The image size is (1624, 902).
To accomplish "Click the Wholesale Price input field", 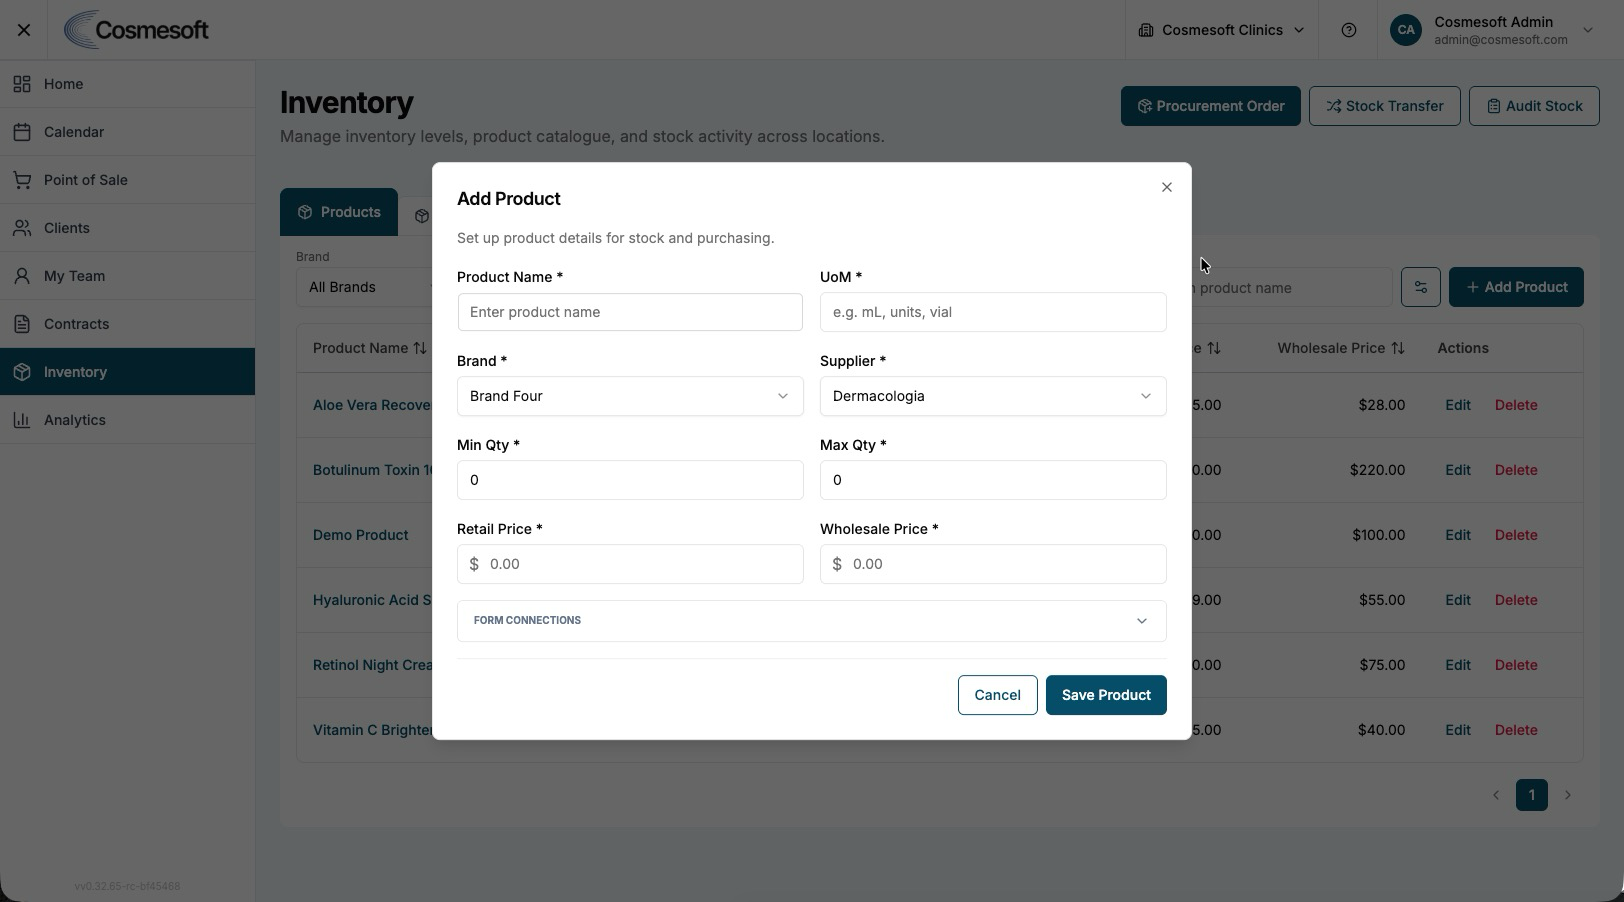I will click(993, 564).
